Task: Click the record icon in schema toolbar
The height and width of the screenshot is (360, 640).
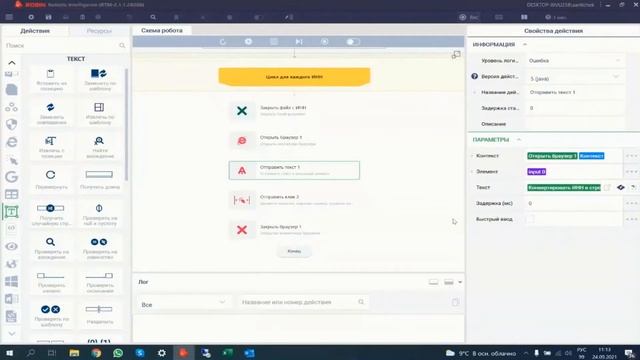Action: click(324, 42)
